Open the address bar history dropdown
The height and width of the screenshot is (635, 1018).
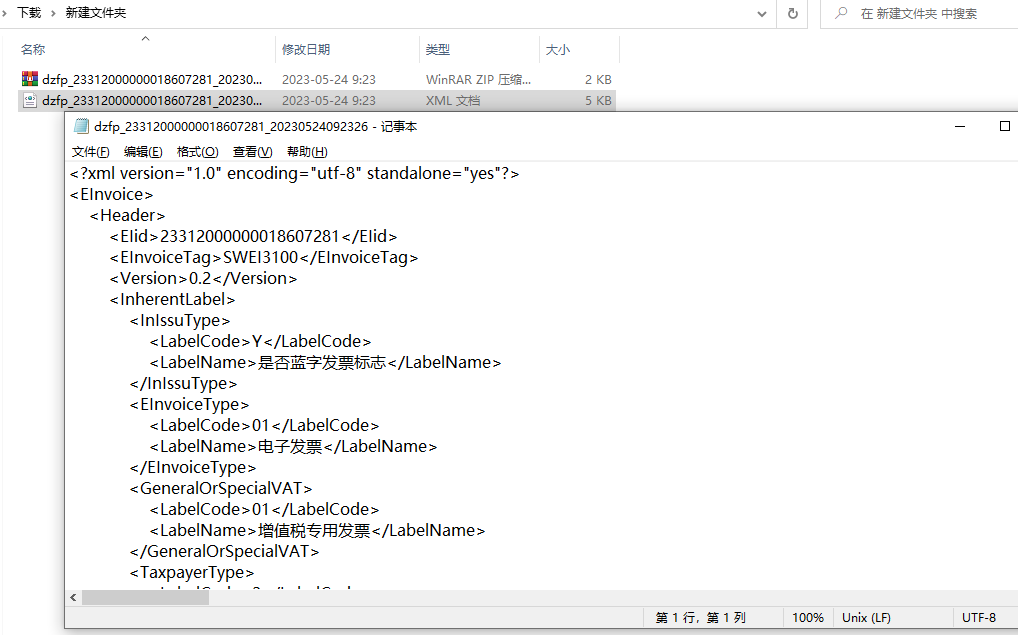click(x=762, y=13)
